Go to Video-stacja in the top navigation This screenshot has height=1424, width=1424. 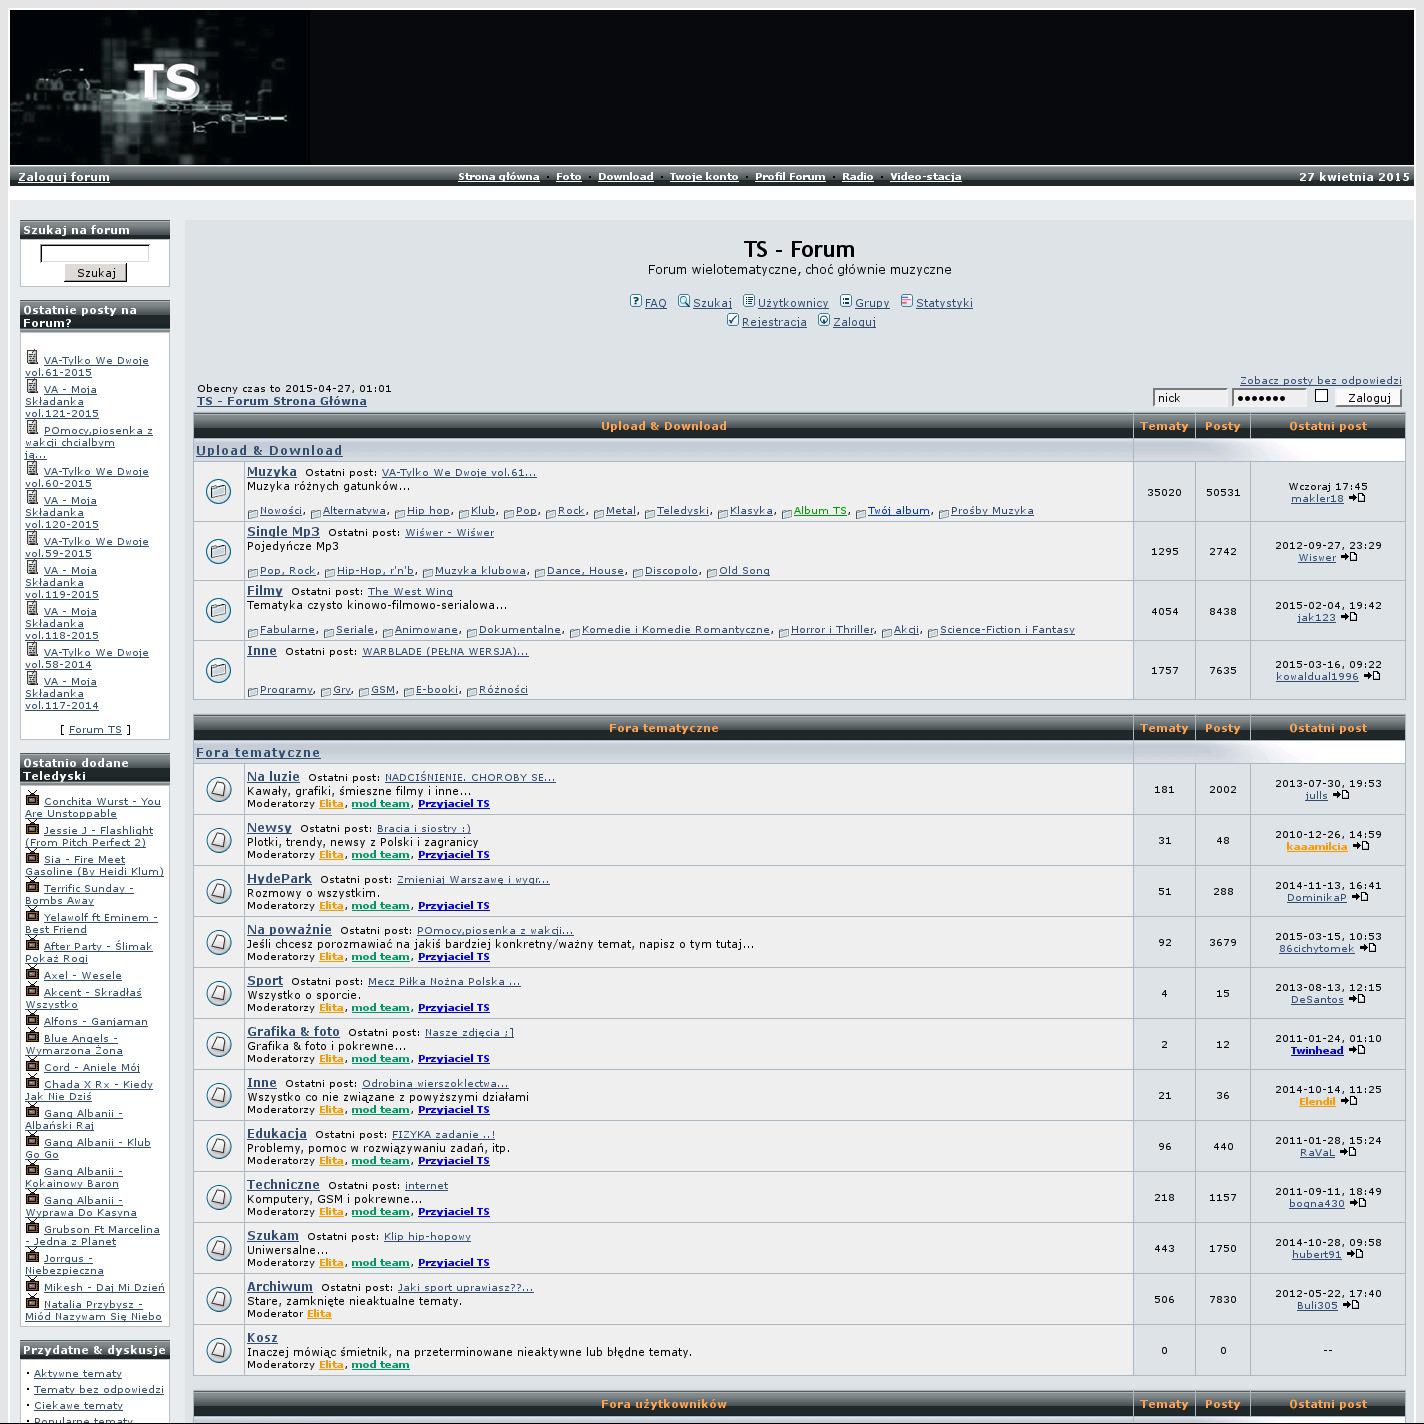tap(925, 177)
